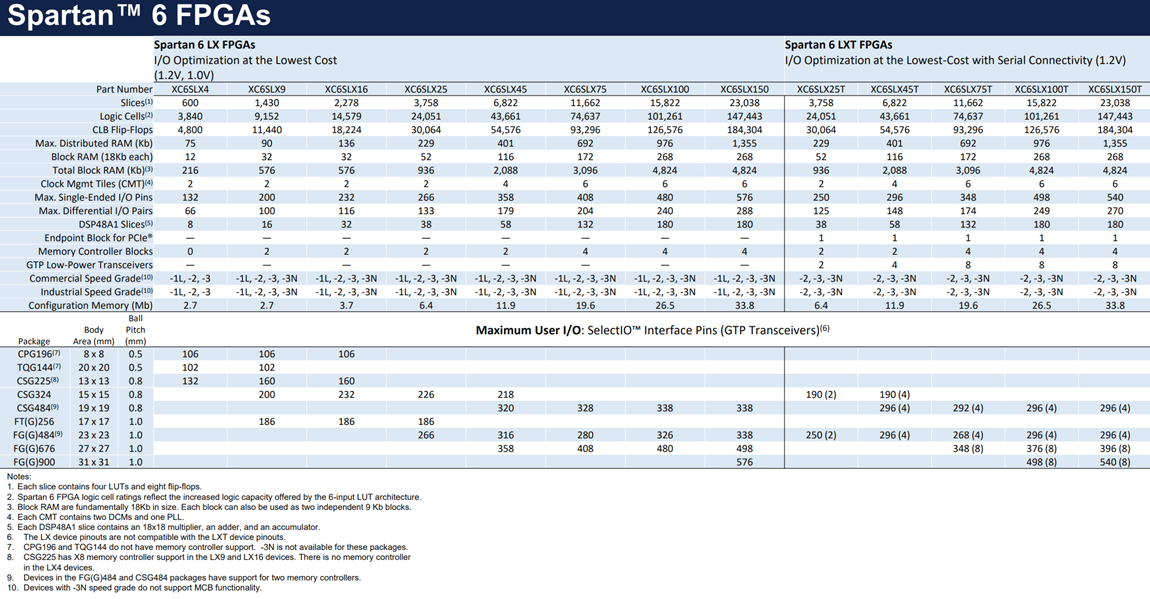Click the XC6SLX150 column header
Viewport: 1150px width, 599px height.
[744, 89]
